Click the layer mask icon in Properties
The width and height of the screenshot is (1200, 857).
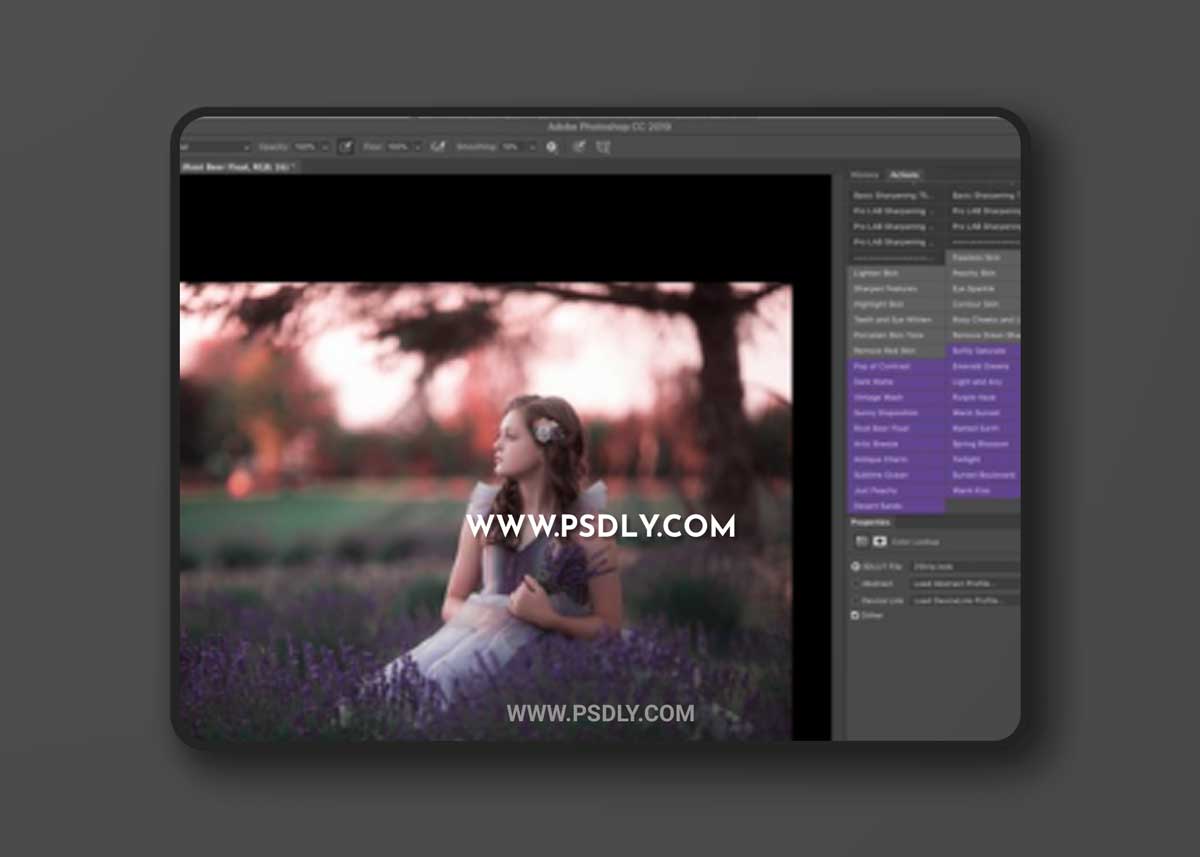pos(880,541)
